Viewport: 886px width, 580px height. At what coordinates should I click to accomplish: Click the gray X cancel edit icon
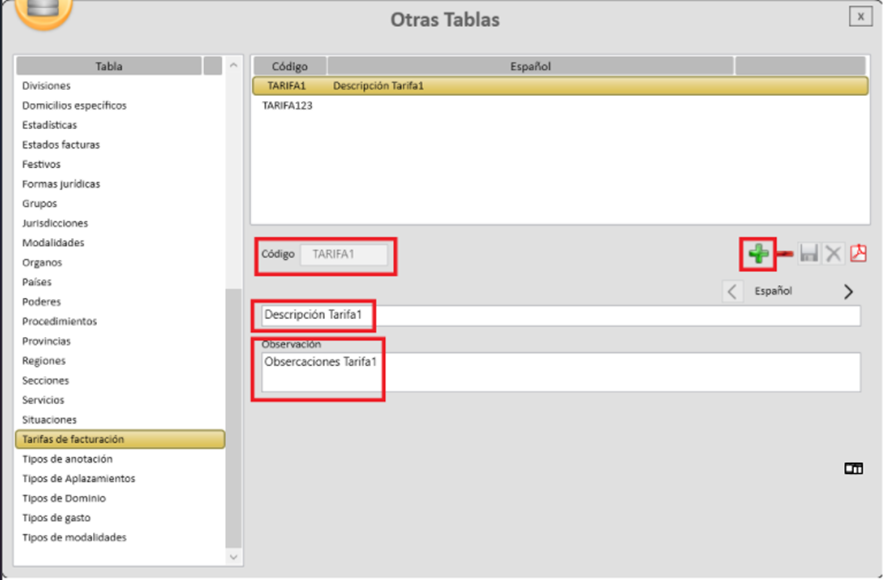pyautogui.click(x=833, y=254)
